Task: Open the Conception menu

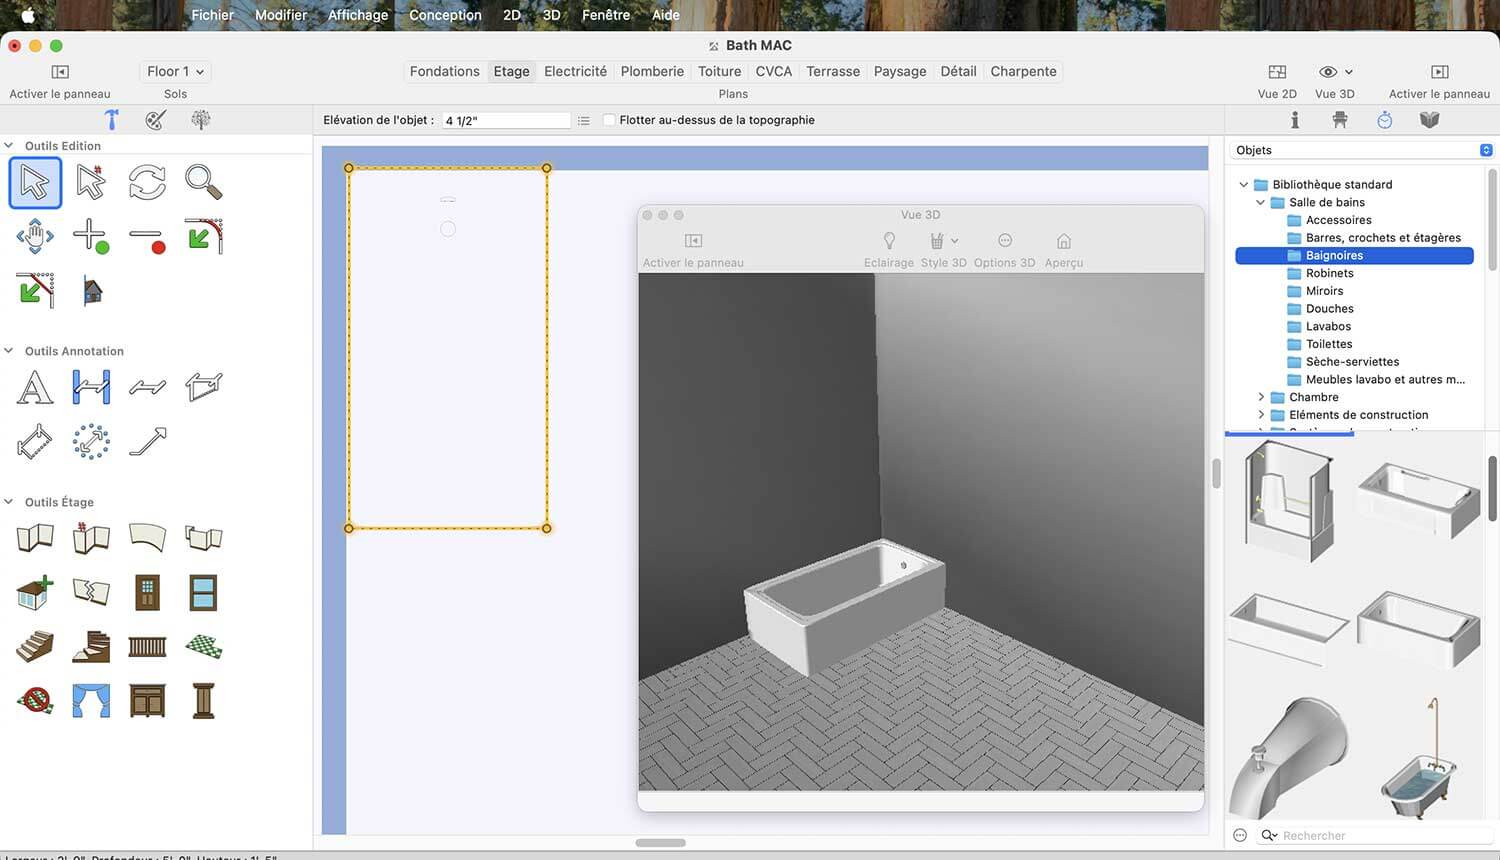Action: click(x=445, y=15)
